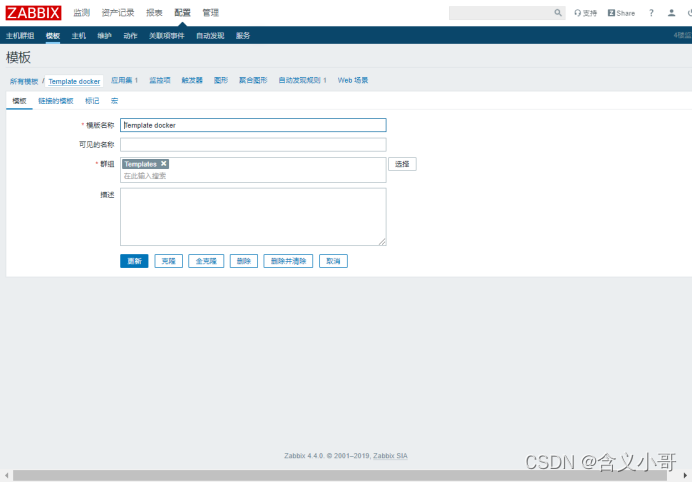Go to 关联项事件 submenu item

pyautogui.click(x=166, y=36)
